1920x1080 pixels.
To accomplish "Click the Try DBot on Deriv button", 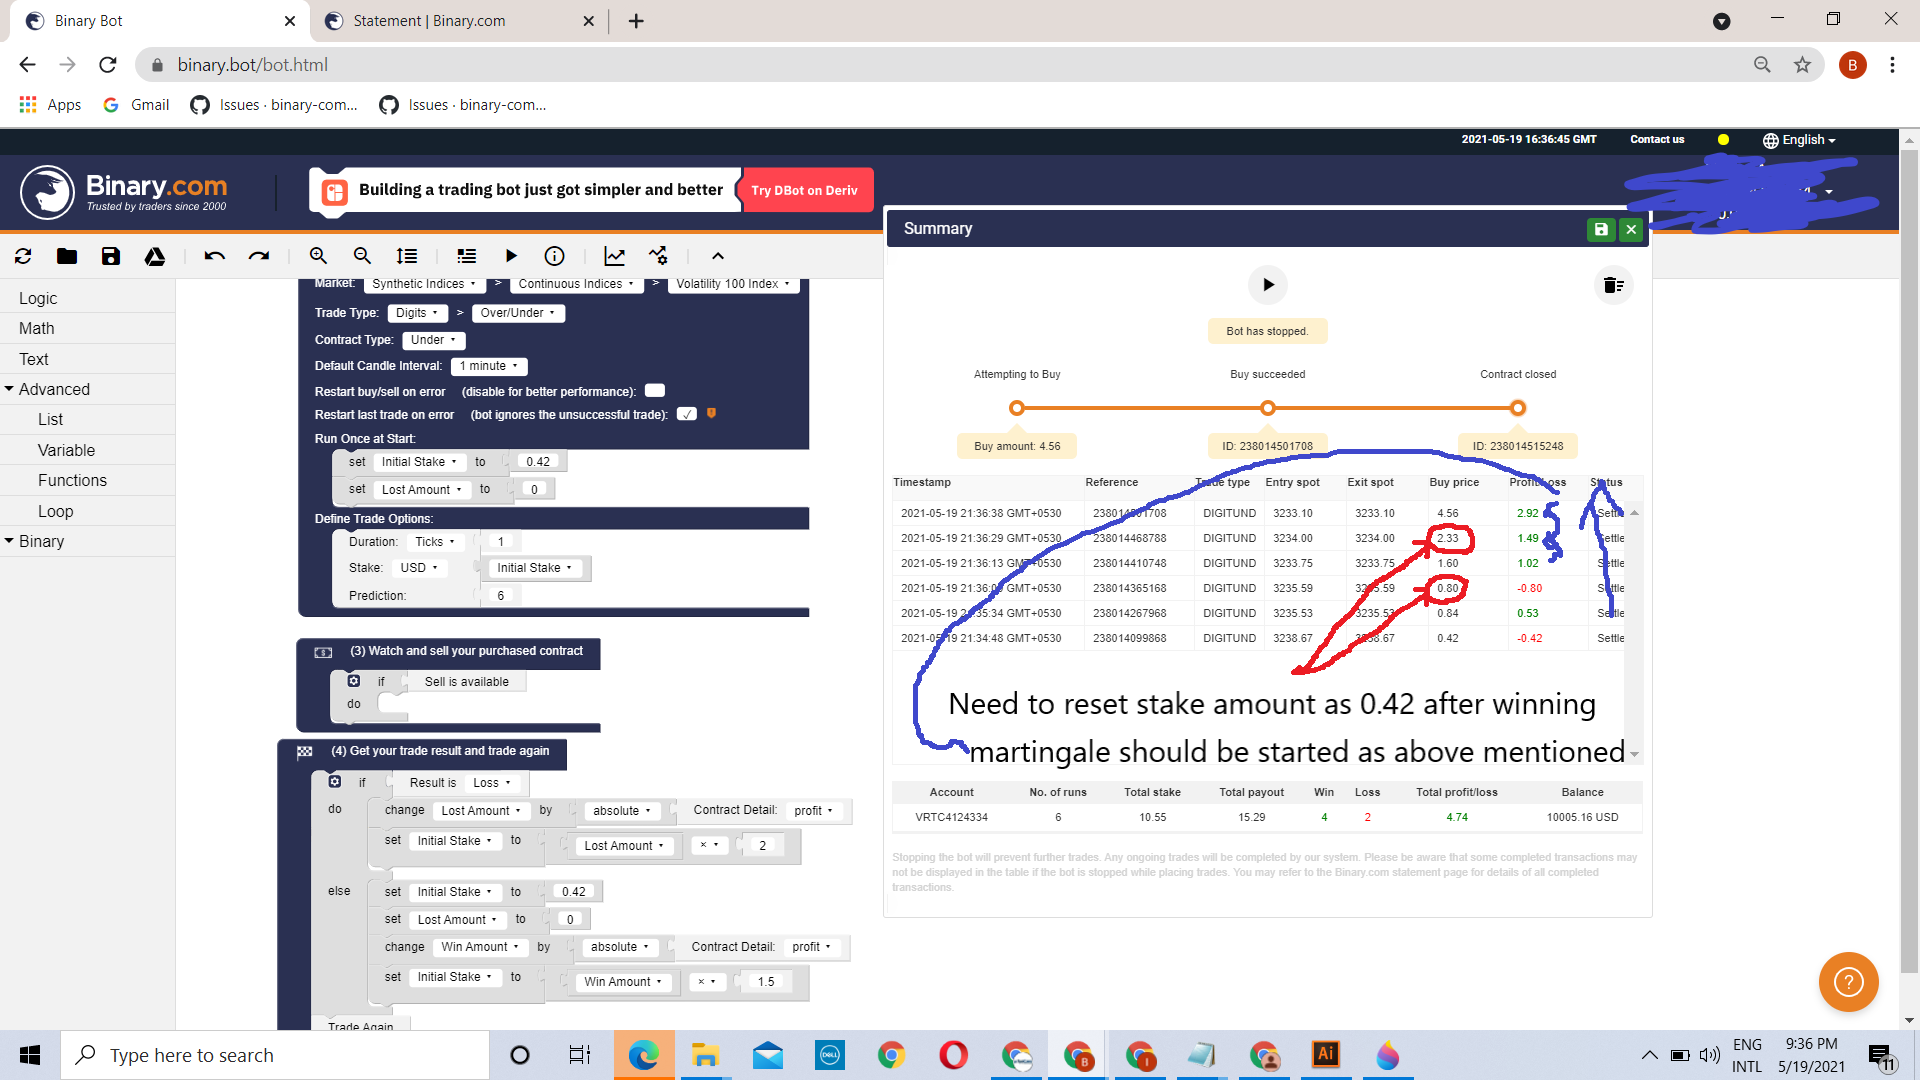I will tap(806, 189).
